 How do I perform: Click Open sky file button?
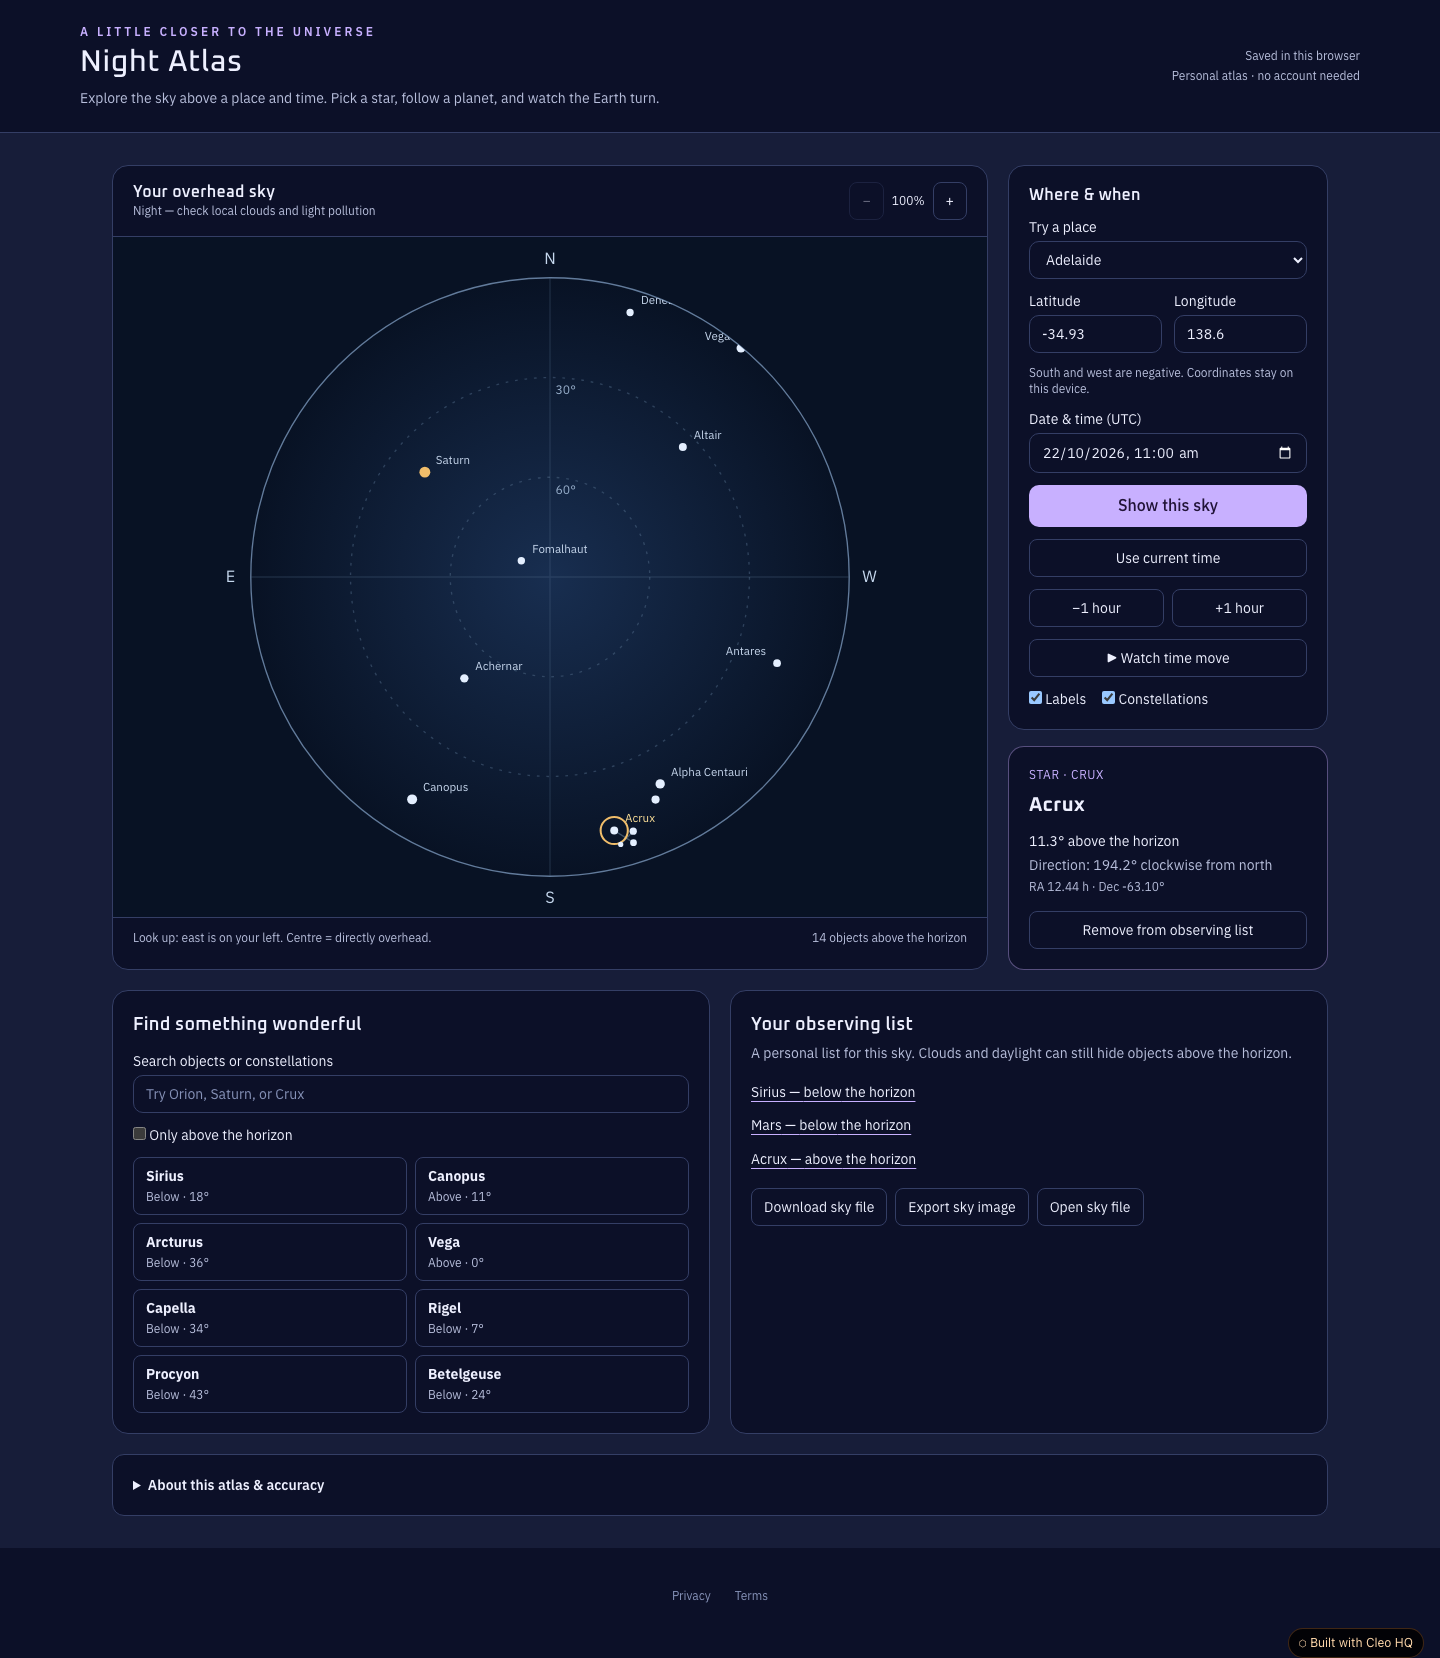[1090, 1207]
